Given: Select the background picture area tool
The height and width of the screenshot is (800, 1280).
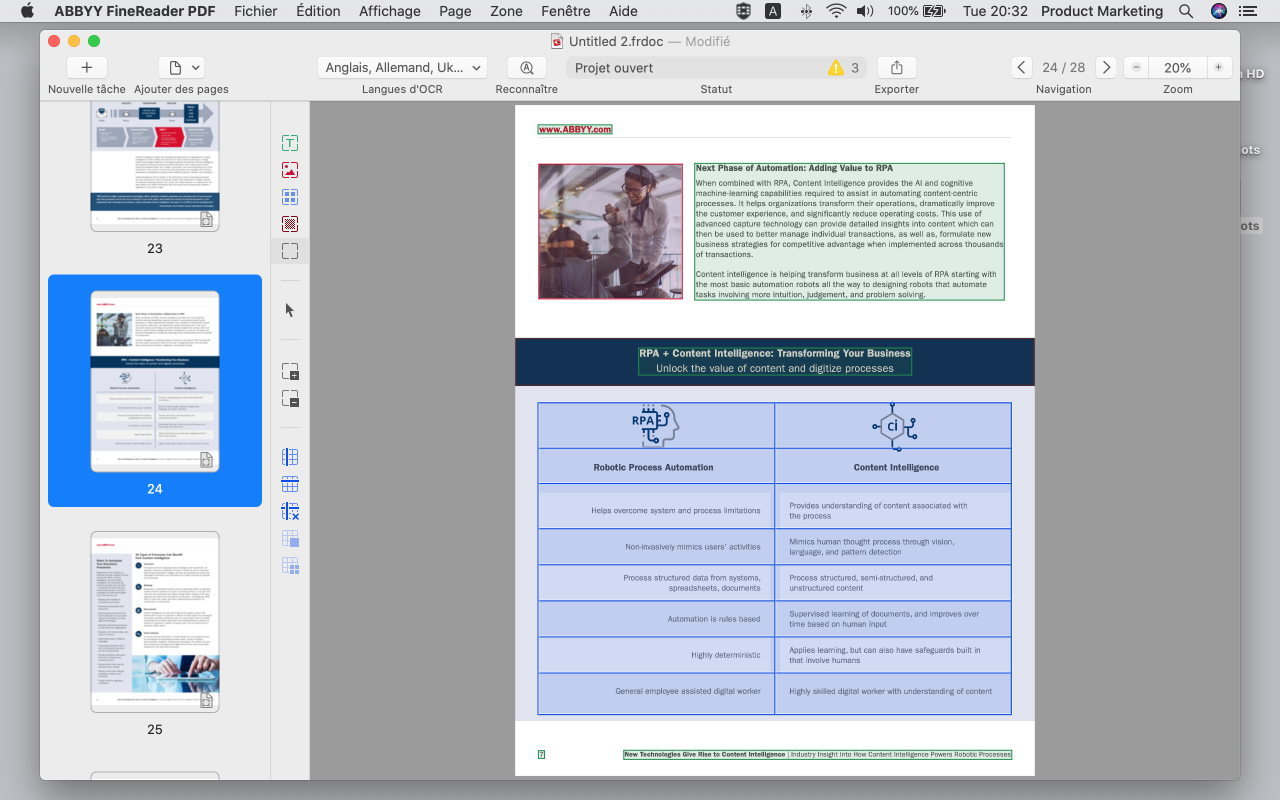Looking at the screenshot, I should click(x=290, y=224).
